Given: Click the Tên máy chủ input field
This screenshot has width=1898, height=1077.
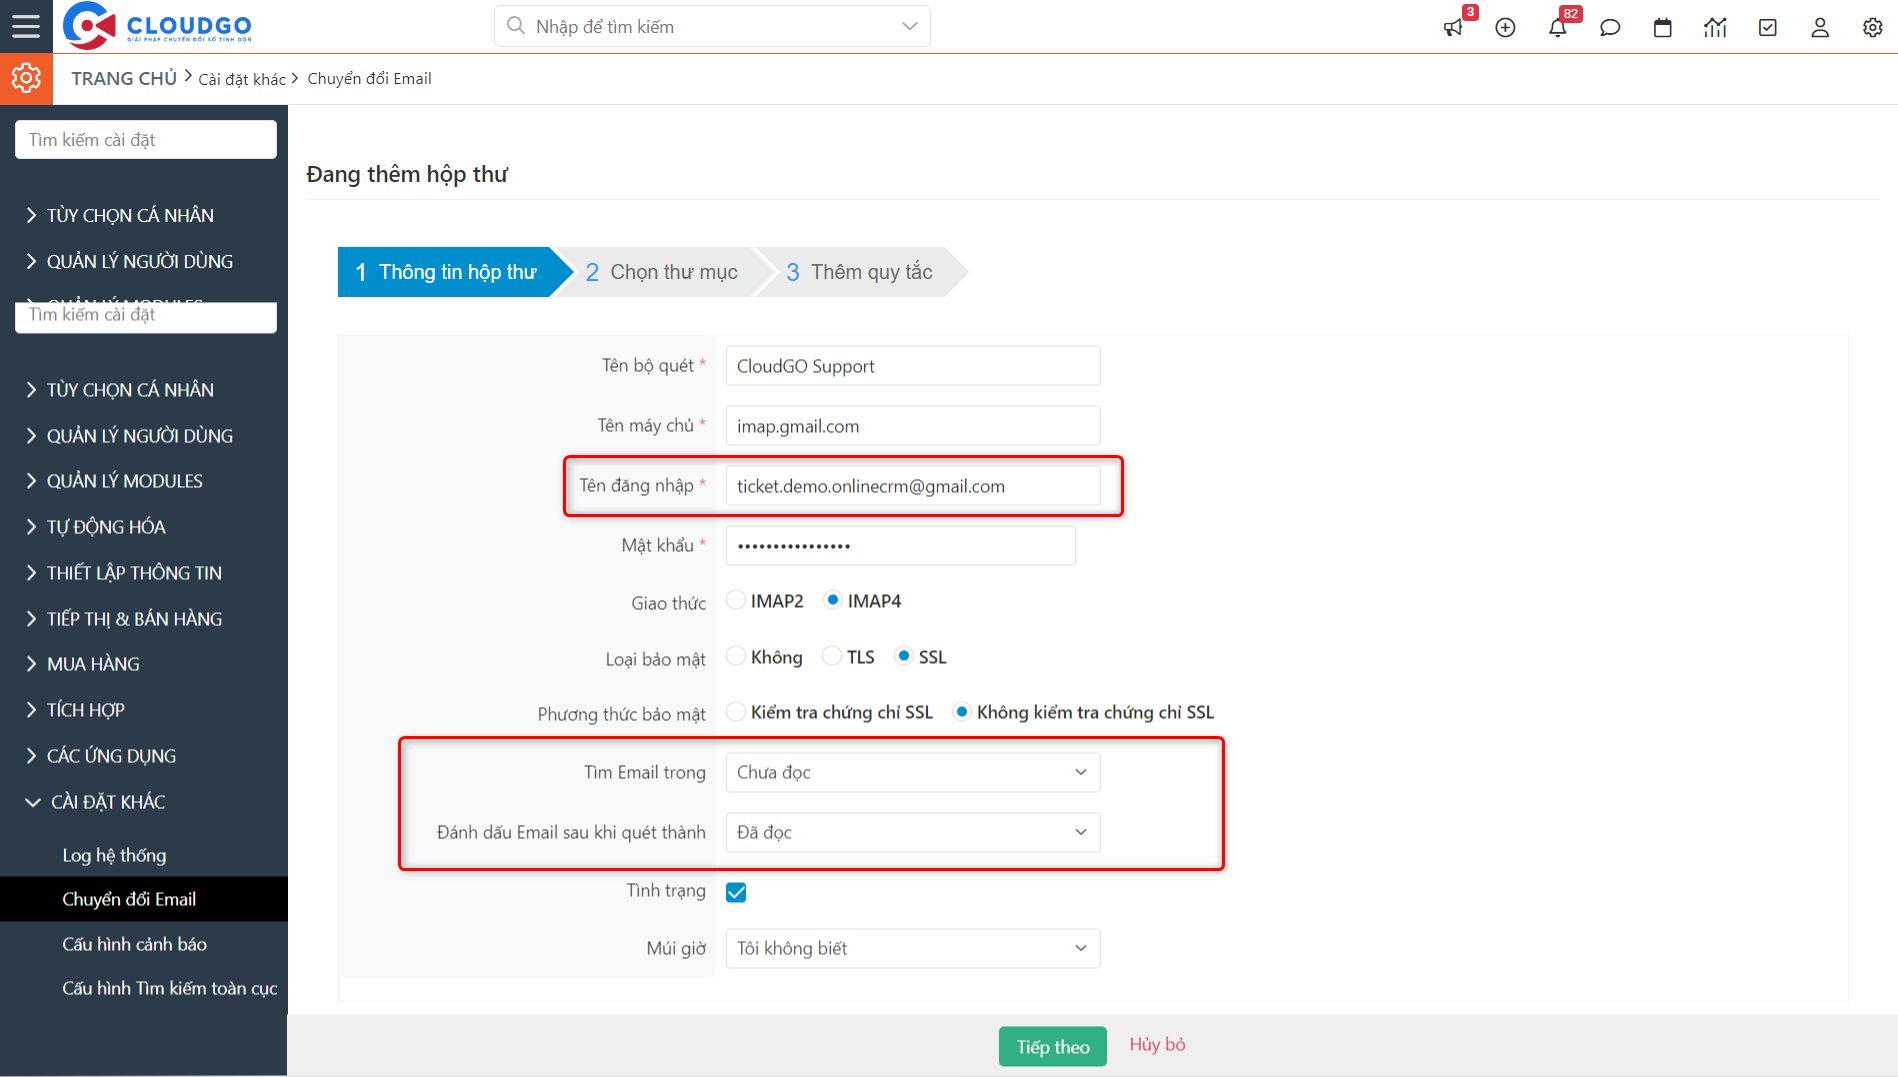Looking at the screenshot, I should (x=912, y=426).
